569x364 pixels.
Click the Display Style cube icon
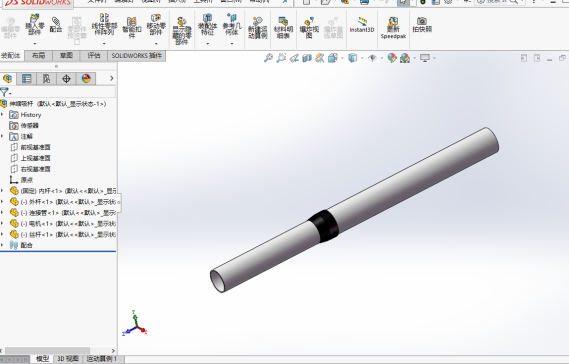click(352, 58)
